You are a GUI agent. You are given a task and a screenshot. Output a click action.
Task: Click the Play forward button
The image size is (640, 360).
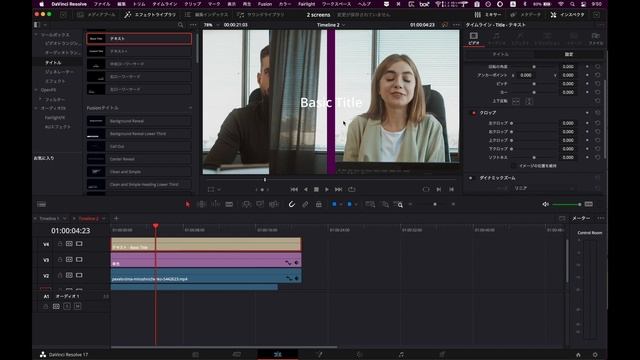coord(327,189)
